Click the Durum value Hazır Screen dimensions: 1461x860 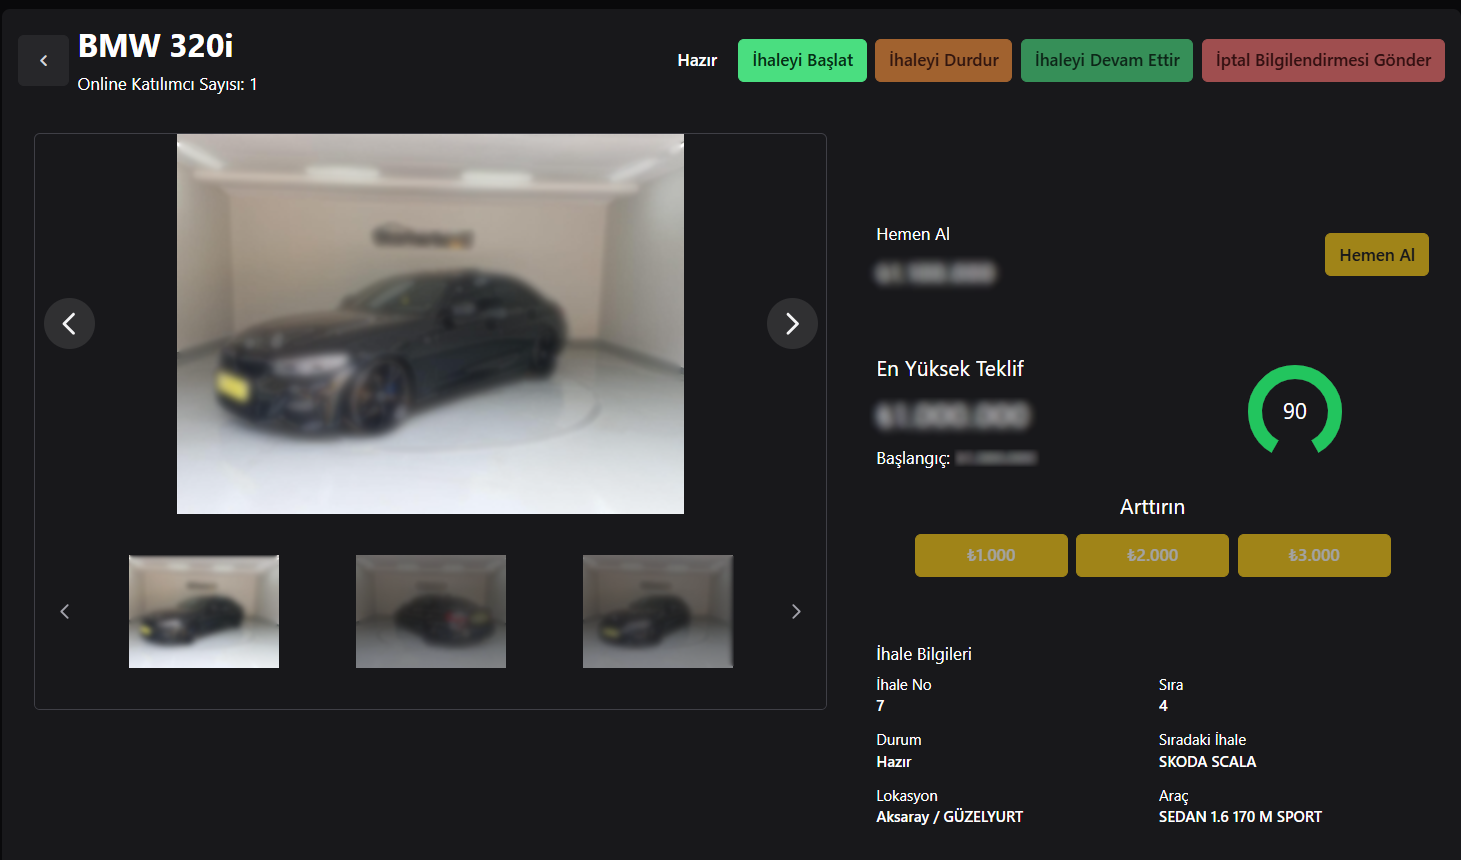(894, 762)
